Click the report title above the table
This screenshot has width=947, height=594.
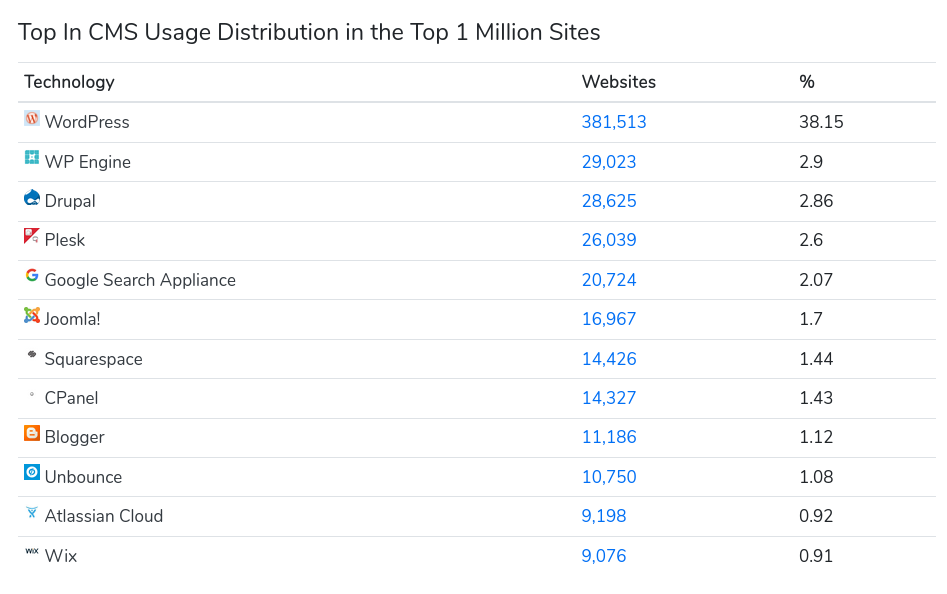pos(308,32)
